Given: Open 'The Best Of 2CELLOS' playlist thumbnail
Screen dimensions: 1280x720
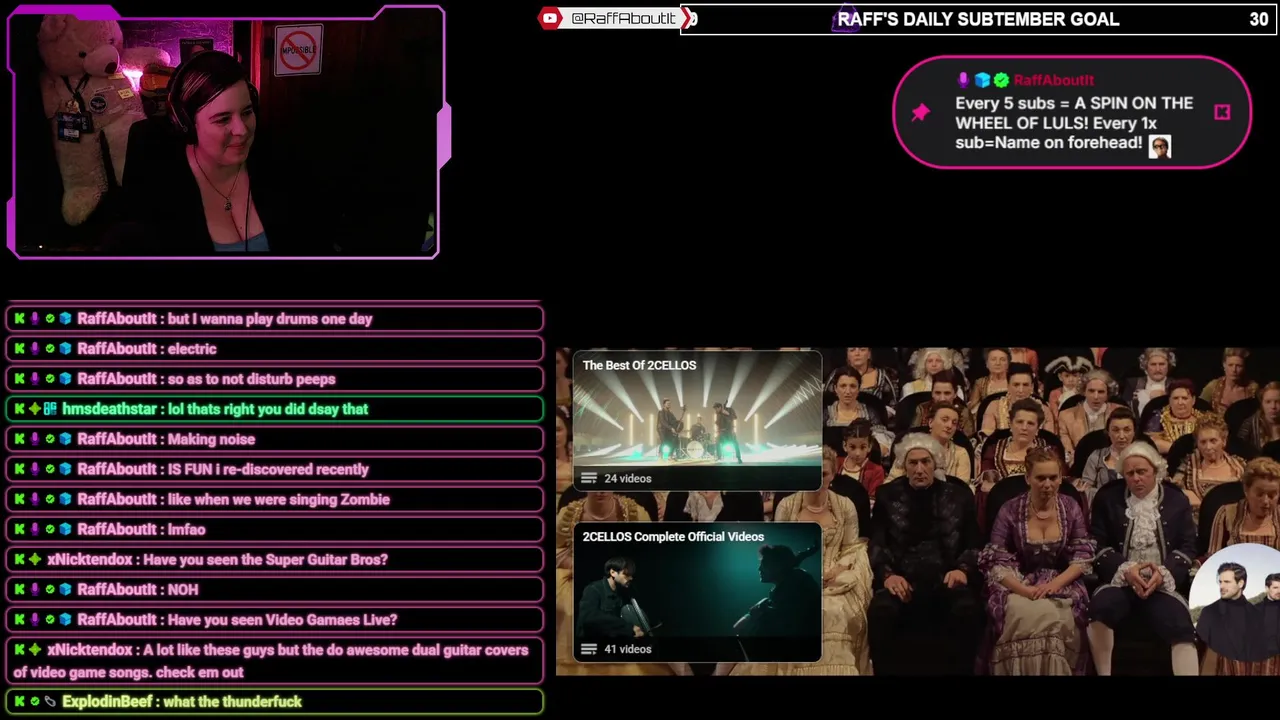Looking at the screenshot, I should click(697, 420).
